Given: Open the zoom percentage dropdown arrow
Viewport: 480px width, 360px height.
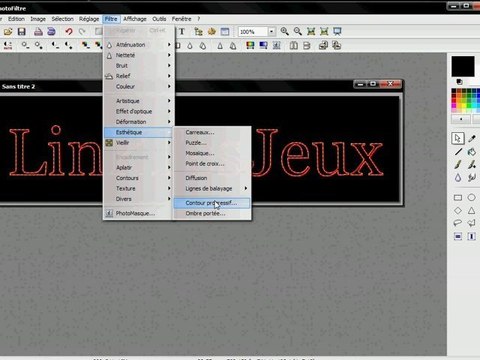Looking at the screenshot, I should (272, 32).
